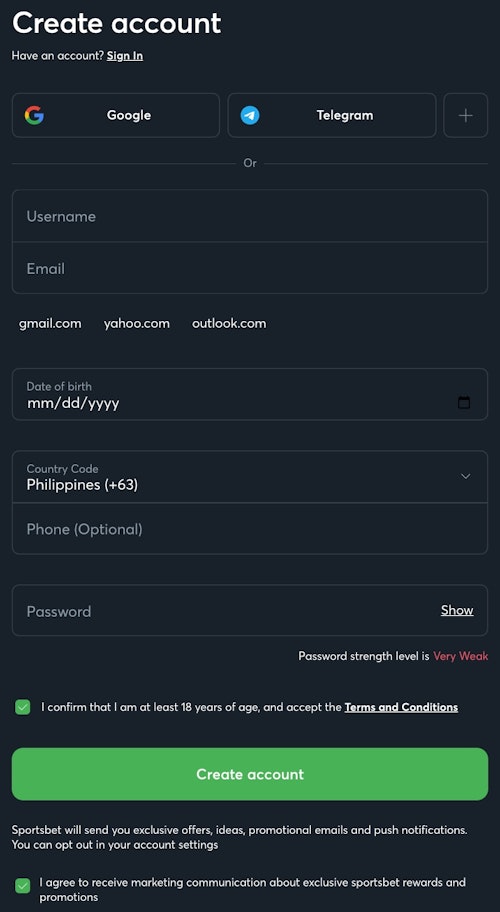
Task: Click the Telegram paper-plane icon
Action: 250,115
